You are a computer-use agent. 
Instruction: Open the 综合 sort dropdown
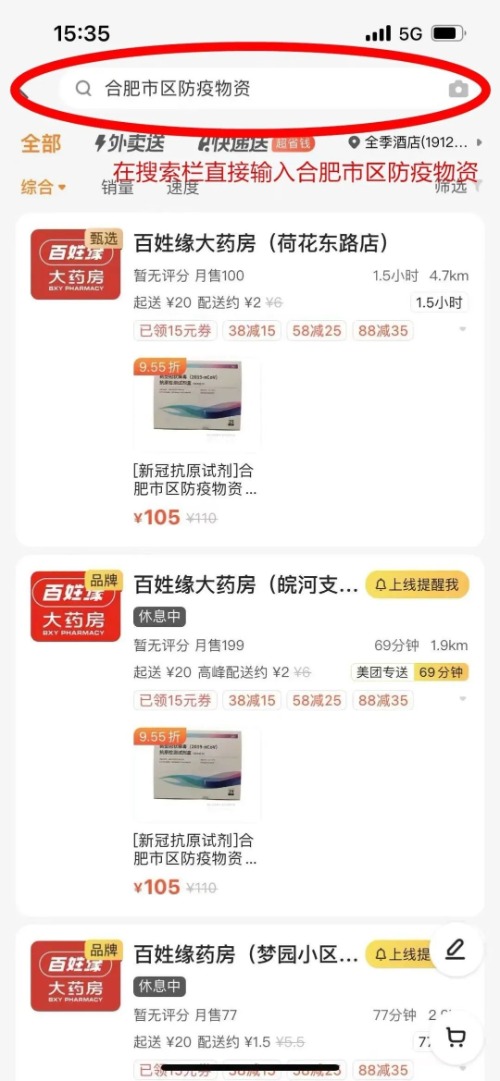coord(43,187)
